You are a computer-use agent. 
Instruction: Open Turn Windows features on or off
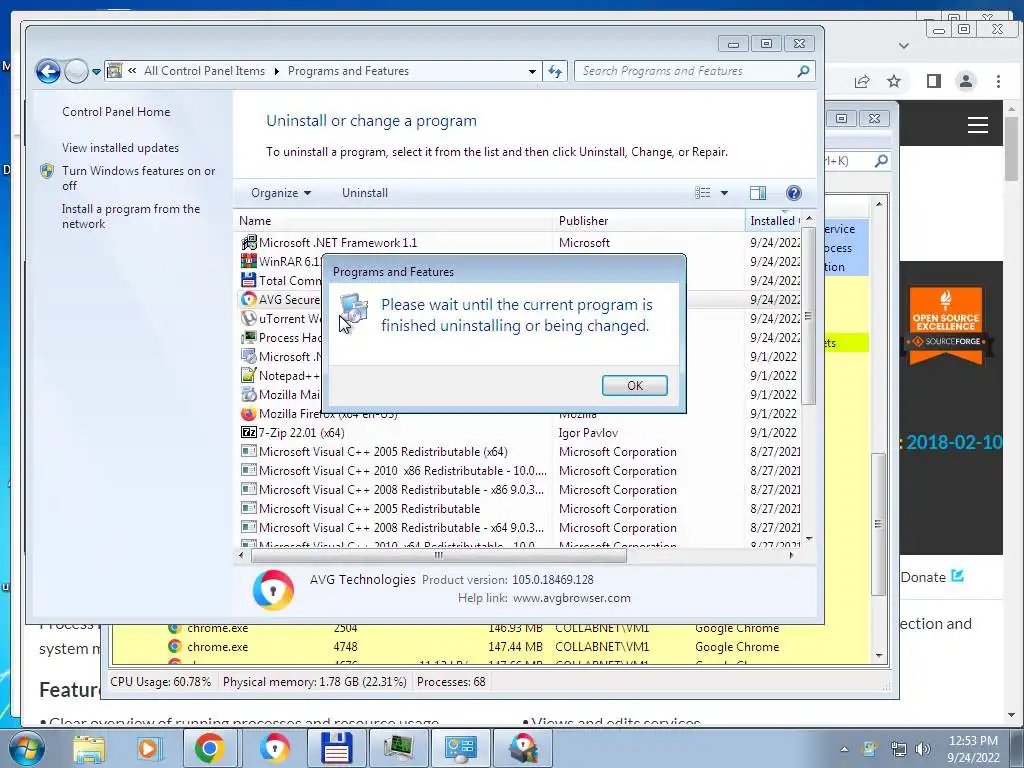pyautogui.click(x=138, y=178)
